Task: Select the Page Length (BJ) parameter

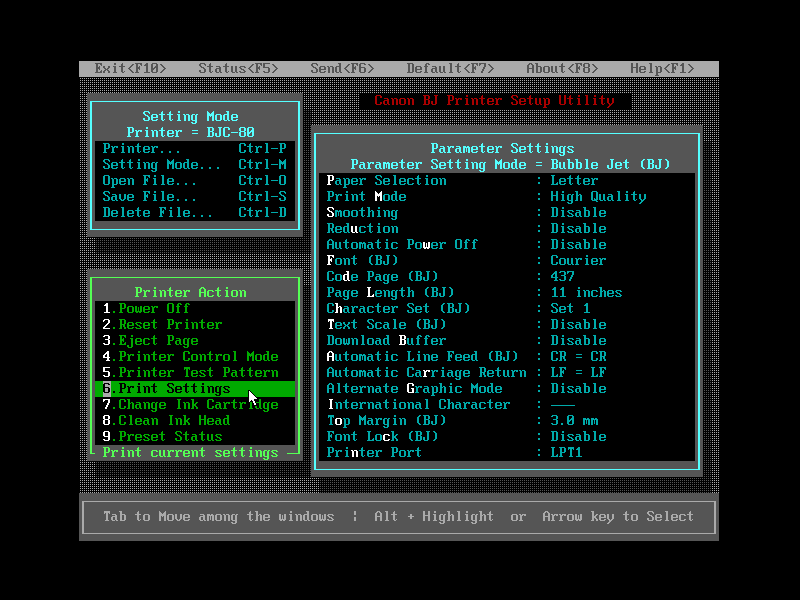Action: pos(507,292)
